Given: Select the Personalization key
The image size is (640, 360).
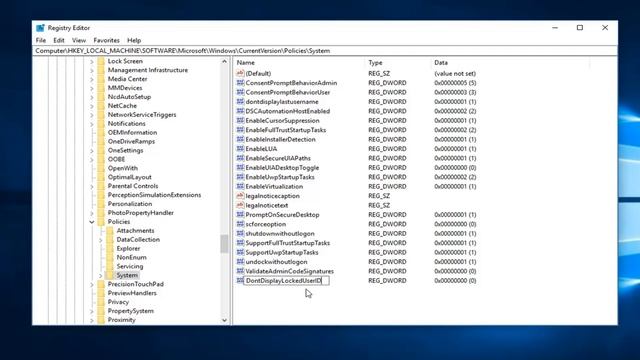Looking at the screenshot, I should click(x=130, y=204).
